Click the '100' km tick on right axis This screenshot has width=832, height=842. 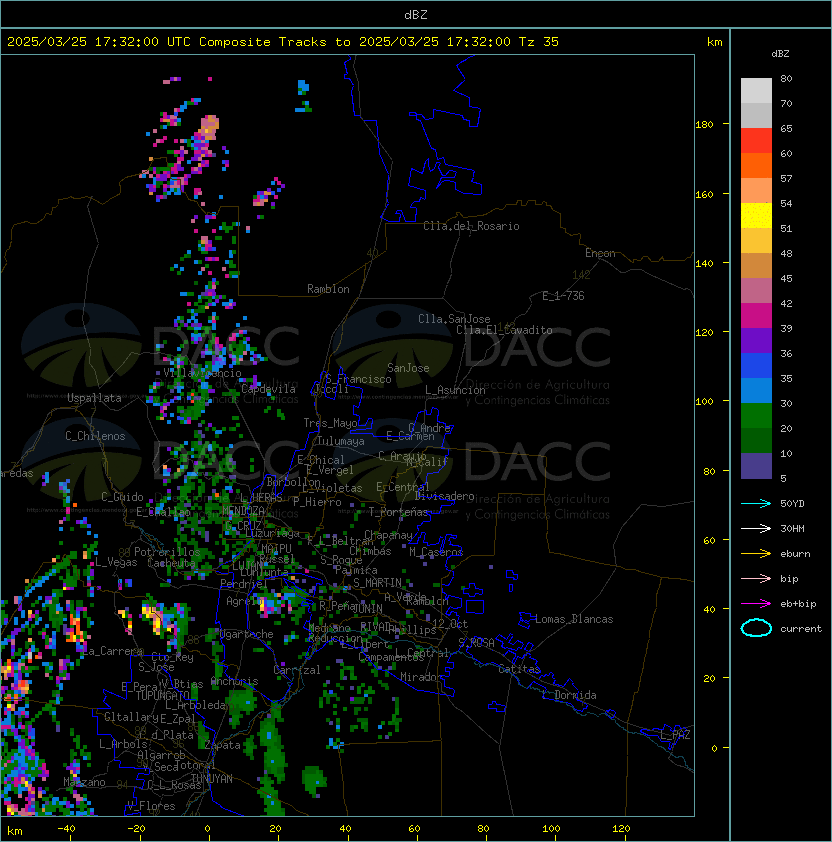pyautogui.click(x=704, y=402)
